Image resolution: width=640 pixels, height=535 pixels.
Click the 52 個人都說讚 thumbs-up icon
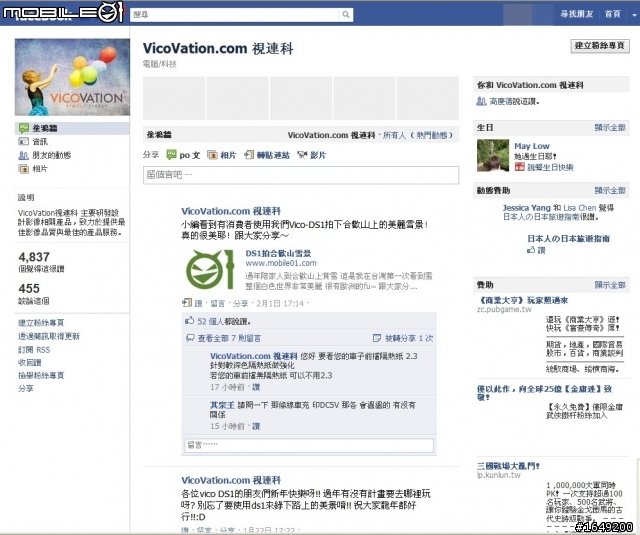(189, 321)
